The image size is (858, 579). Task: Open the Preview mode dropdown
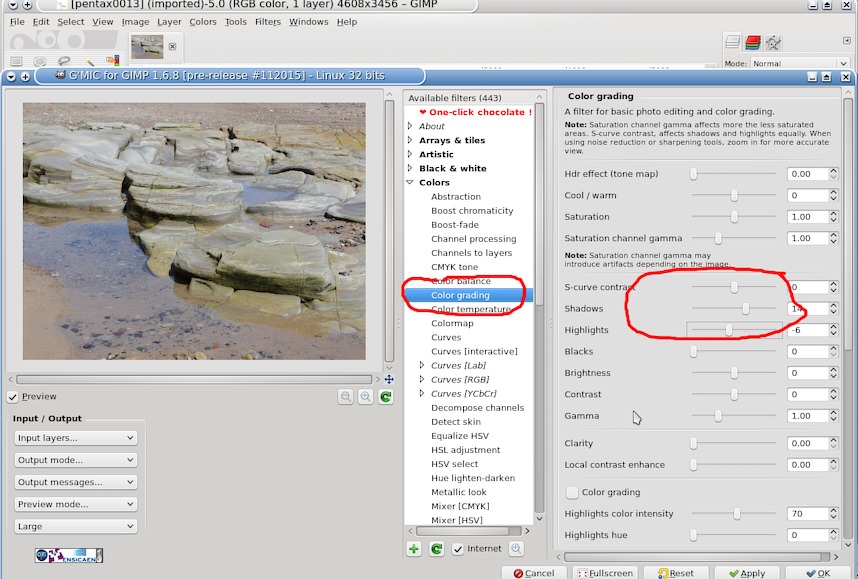coord(76,505)
